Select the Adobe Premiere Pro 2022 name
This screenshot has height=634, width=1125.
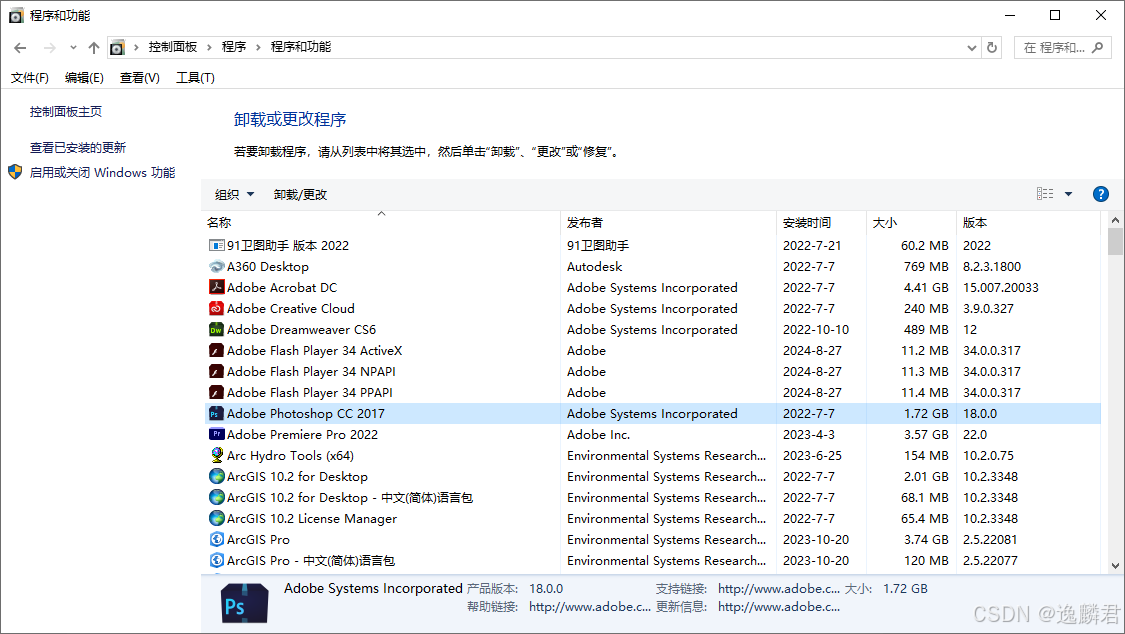point(302,434)
